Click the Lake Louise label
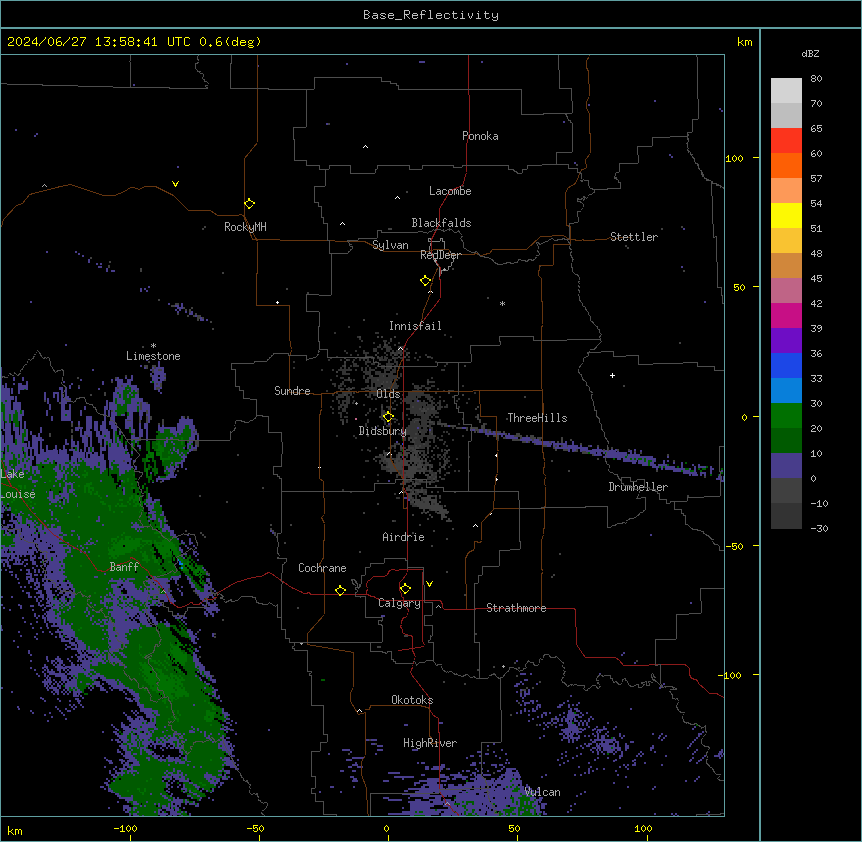The height and width of the screenshot is (842, 862). 18,484
